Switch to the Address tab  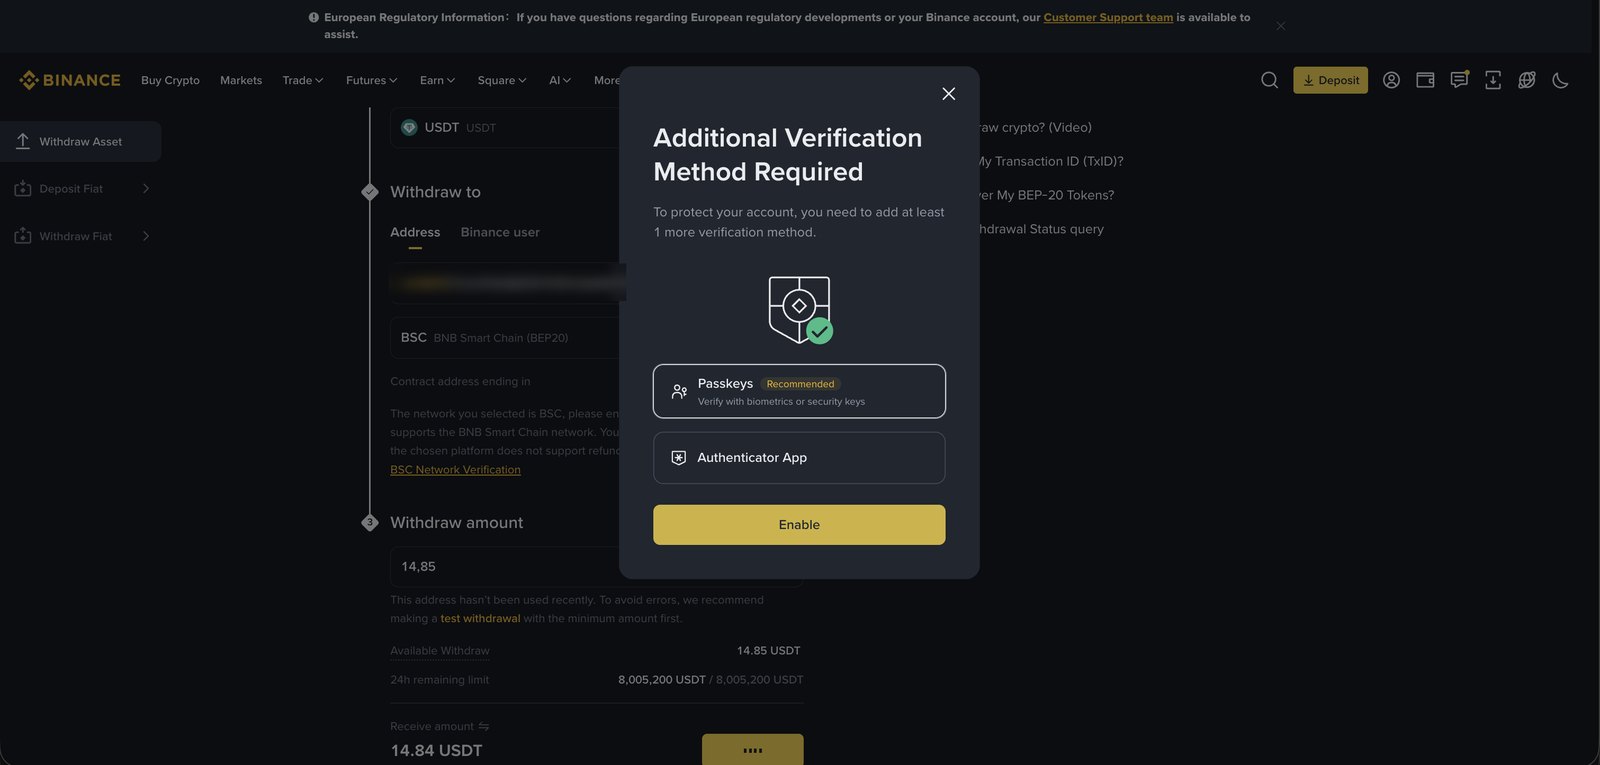point(415,232)
